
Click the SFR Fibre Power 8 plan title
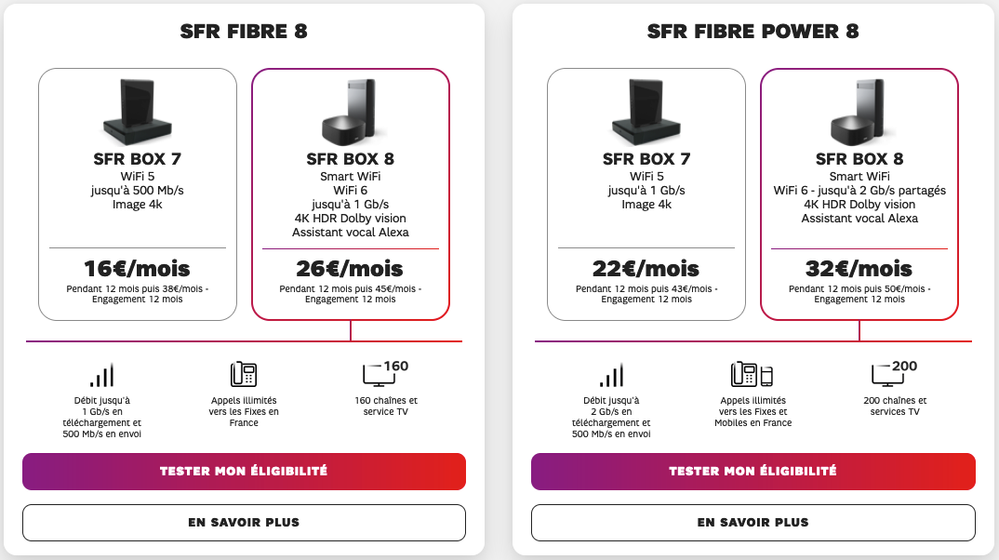[x=753, y=31]
